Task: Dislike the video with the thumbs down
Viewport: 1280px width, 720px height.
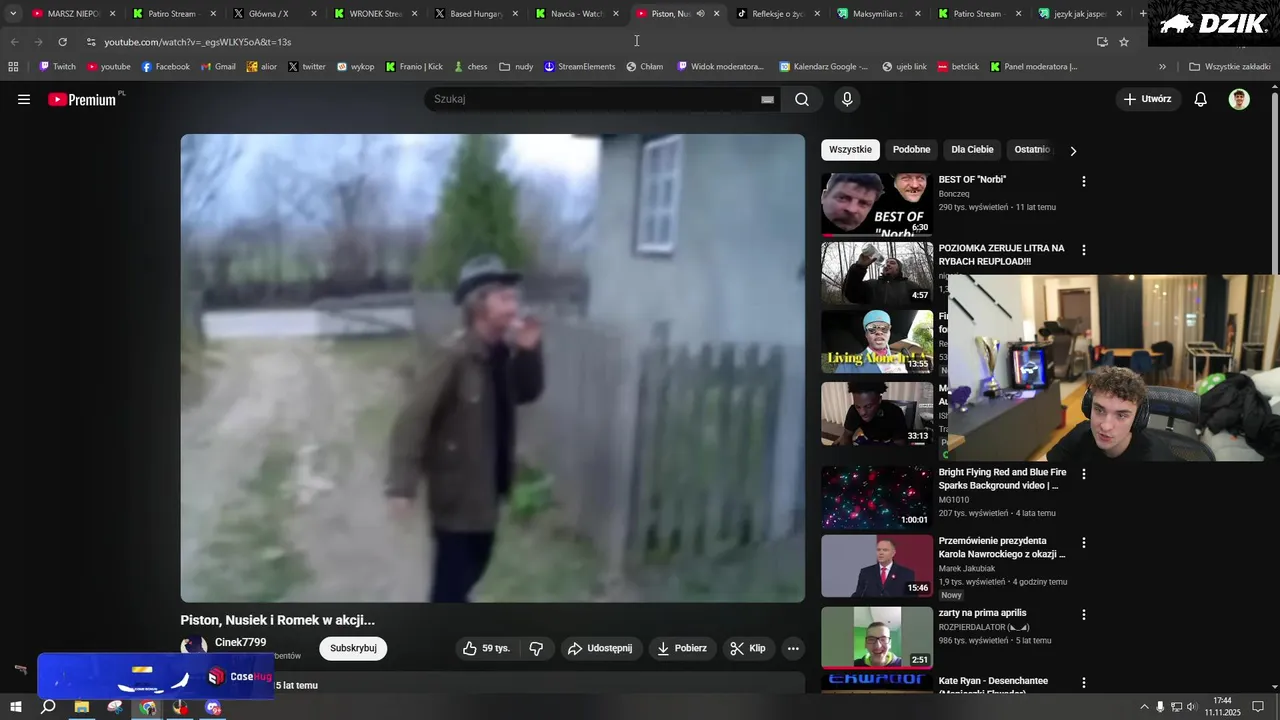Action: (536, 648)
